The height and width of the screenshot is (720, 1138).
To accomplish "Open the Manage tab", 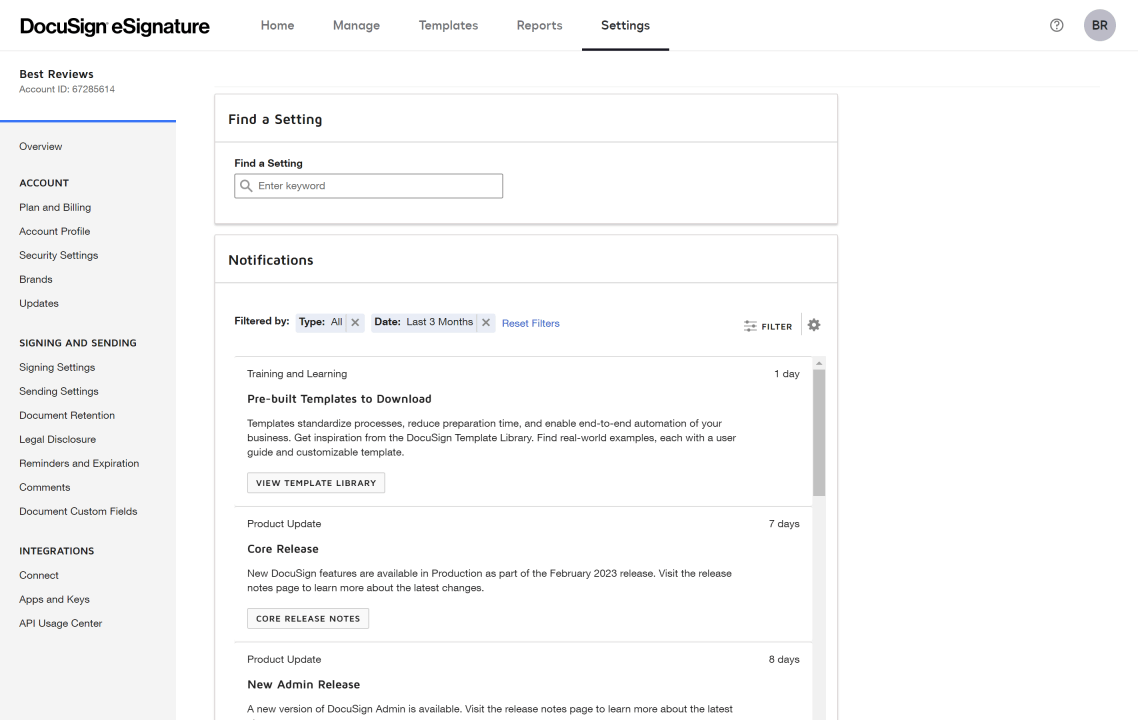I will (x=356, y=25).
